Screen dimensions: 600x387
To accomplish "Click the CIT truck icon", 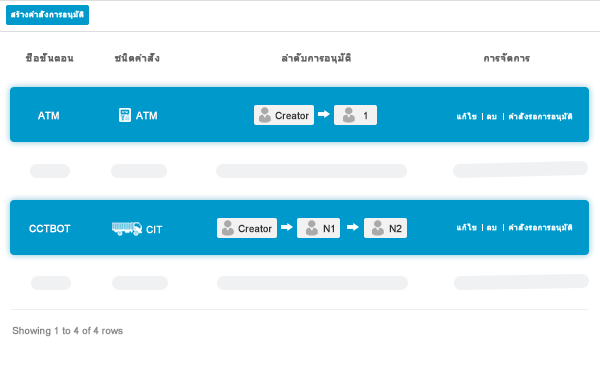I will (x=127, y=229).
